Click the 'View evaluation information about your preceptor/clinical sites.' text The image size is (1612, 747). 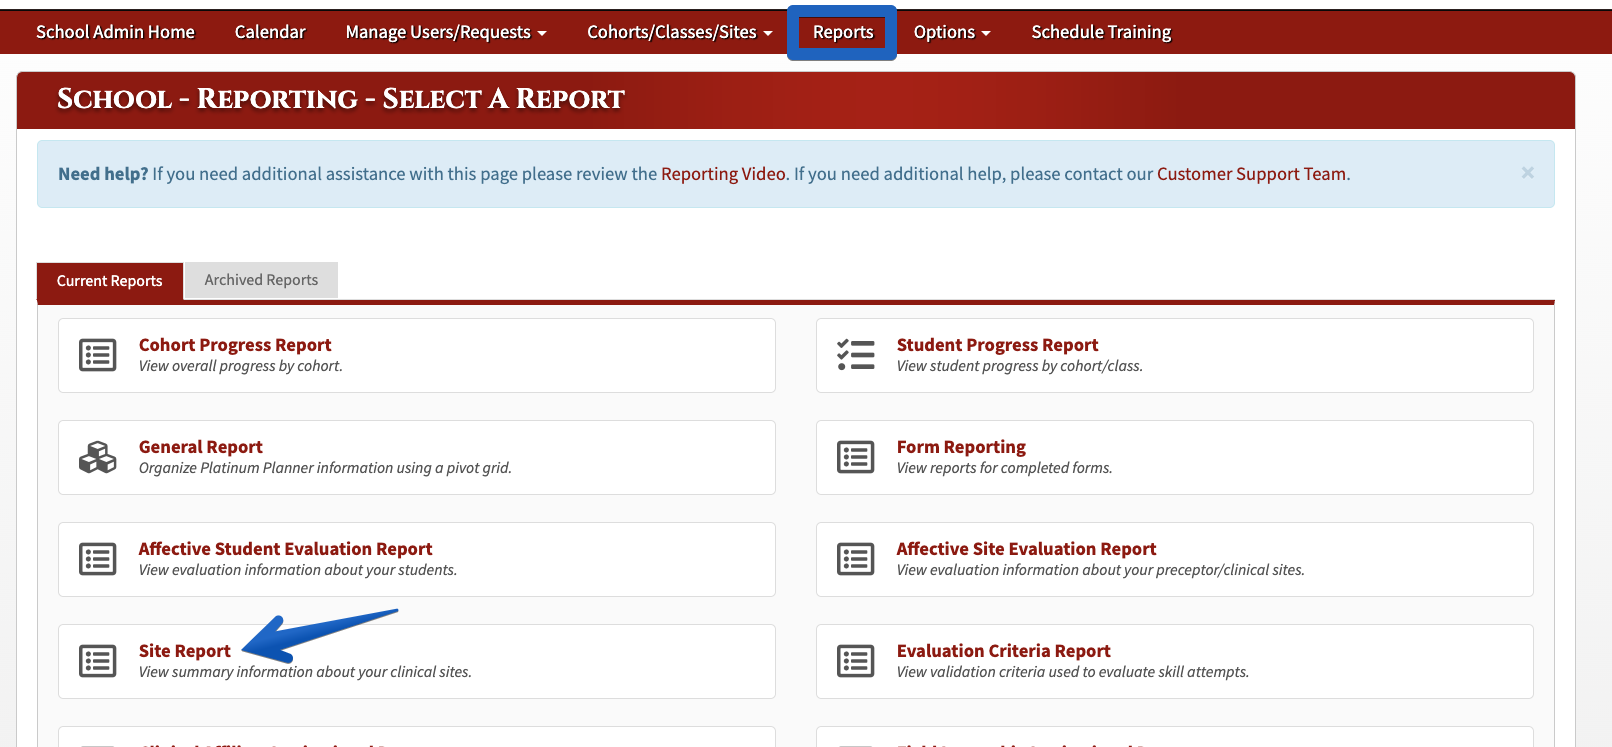pos(1100,570)
